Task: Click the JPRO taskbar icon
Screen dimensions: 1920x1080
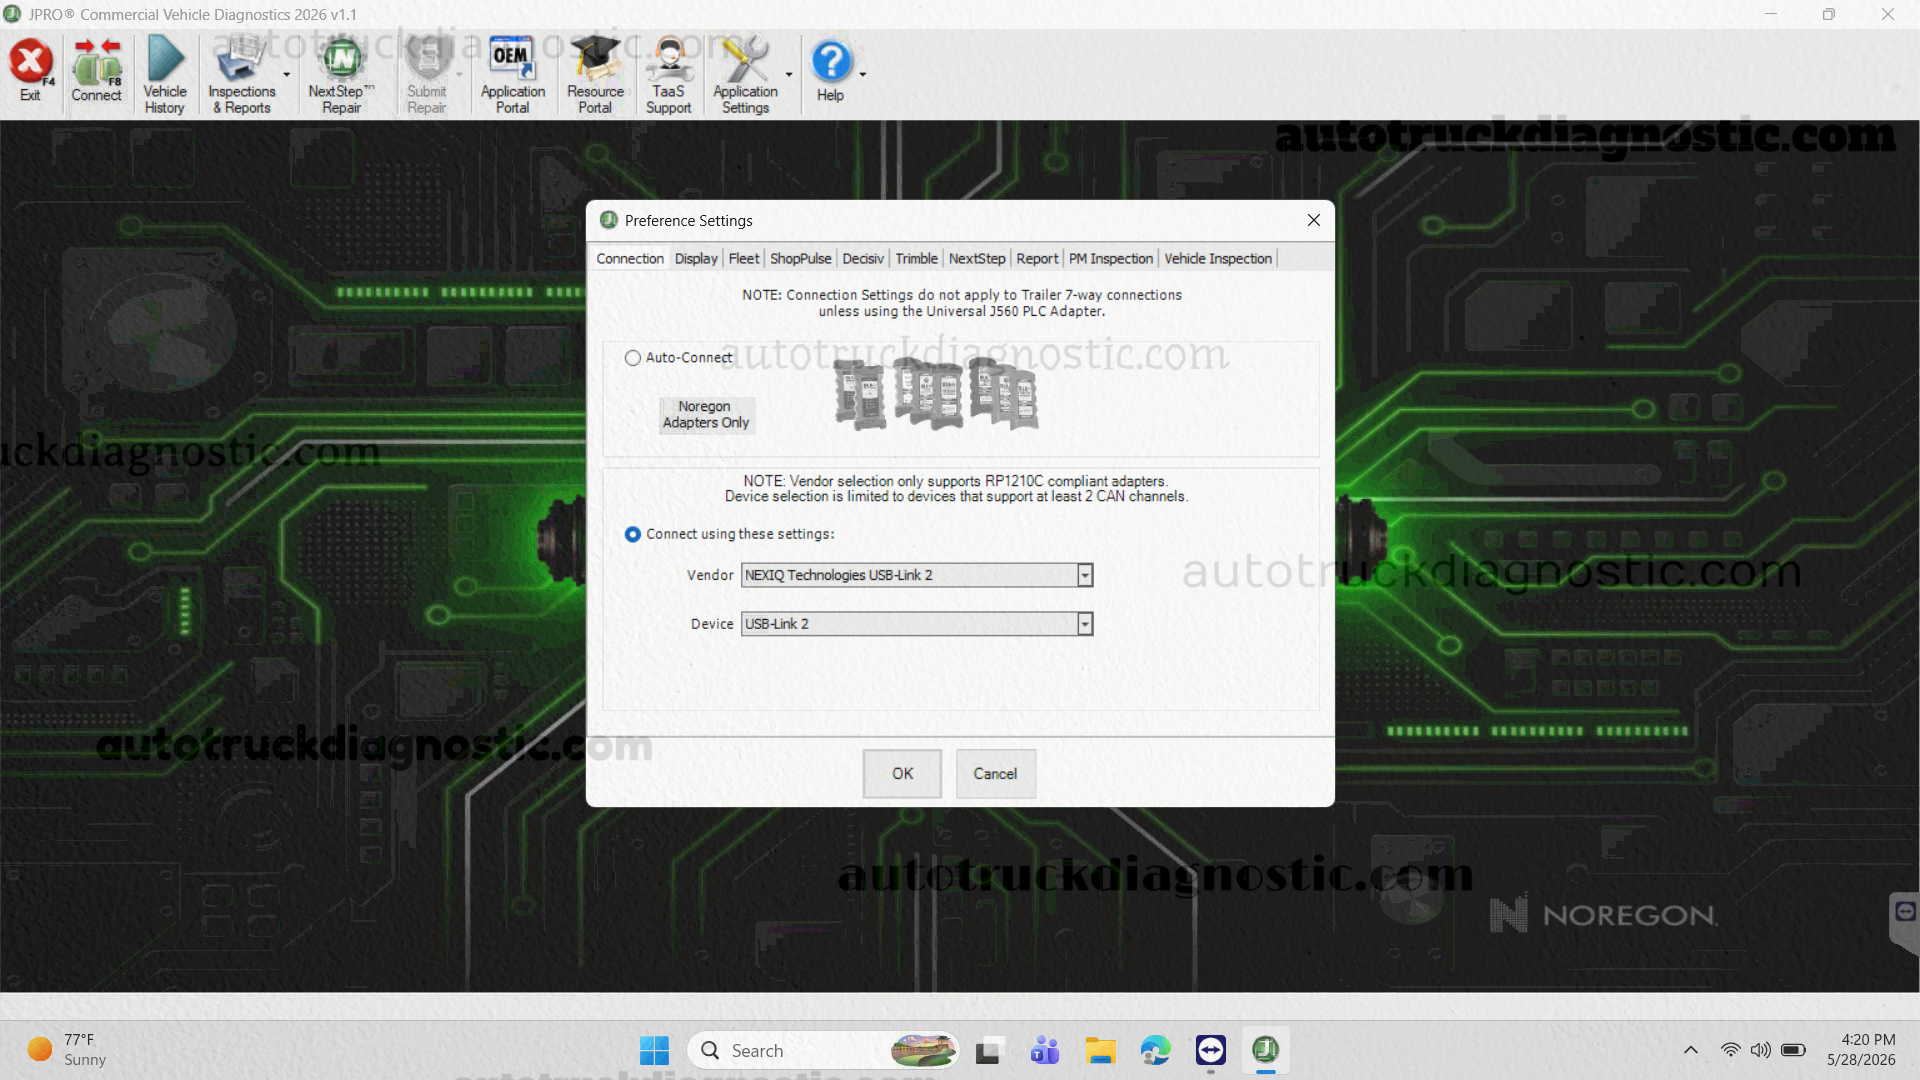Action: pyautogui.click(x=1266, y=1050)
